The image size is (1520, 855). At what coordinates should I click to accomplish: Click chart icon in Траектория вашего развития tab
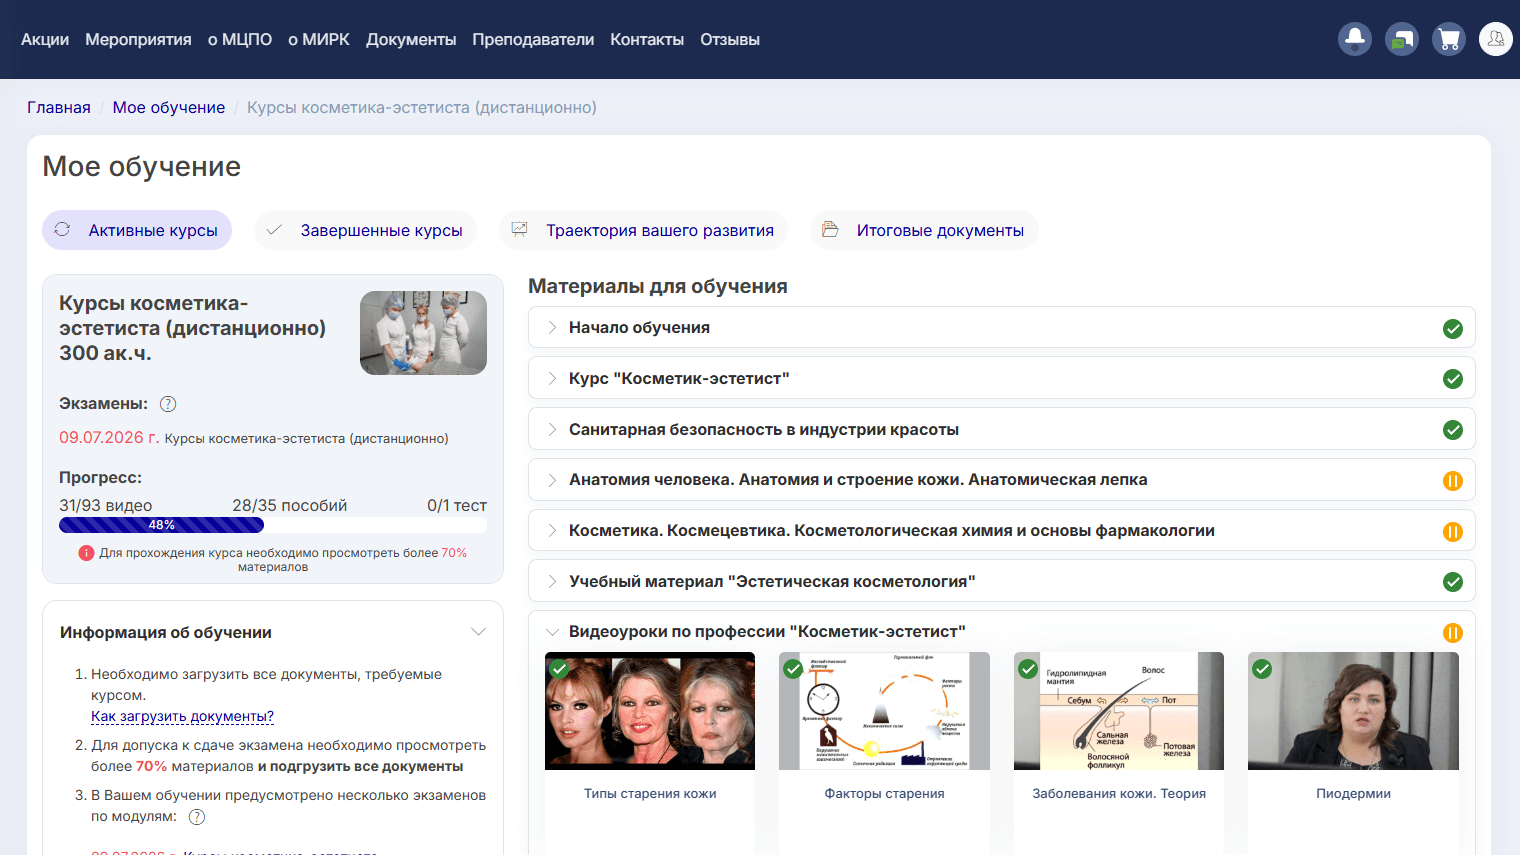[x=519, y=229]
